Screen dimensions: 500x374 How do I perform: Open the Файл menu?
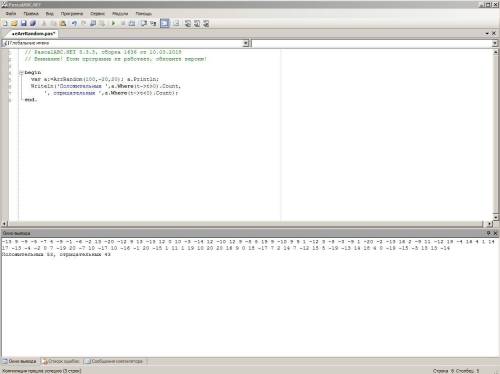[x=11, y=14]
